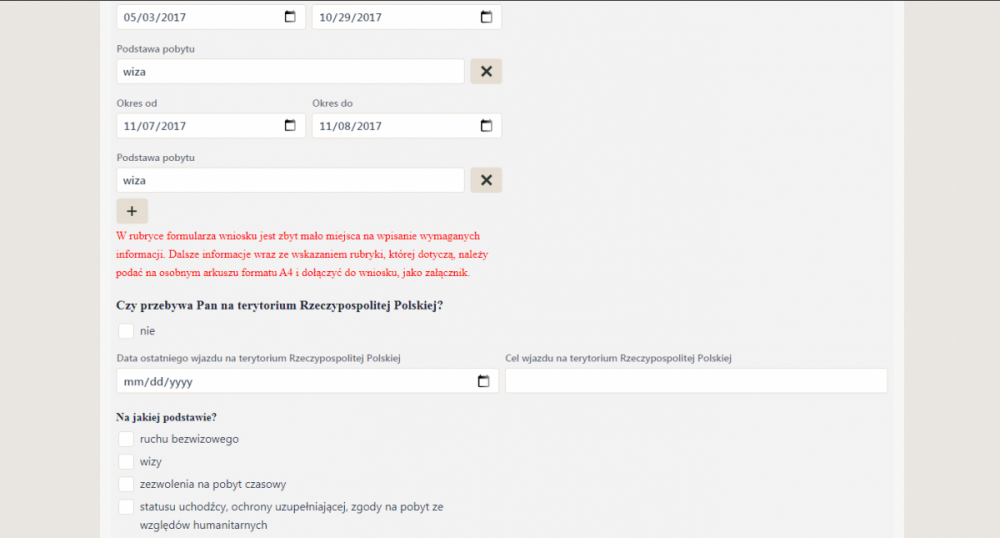This screenshot has width=1000, height=538.
Task: Open calendar picker for 05/03/2017 date
Action: click(x=290, y=17)
